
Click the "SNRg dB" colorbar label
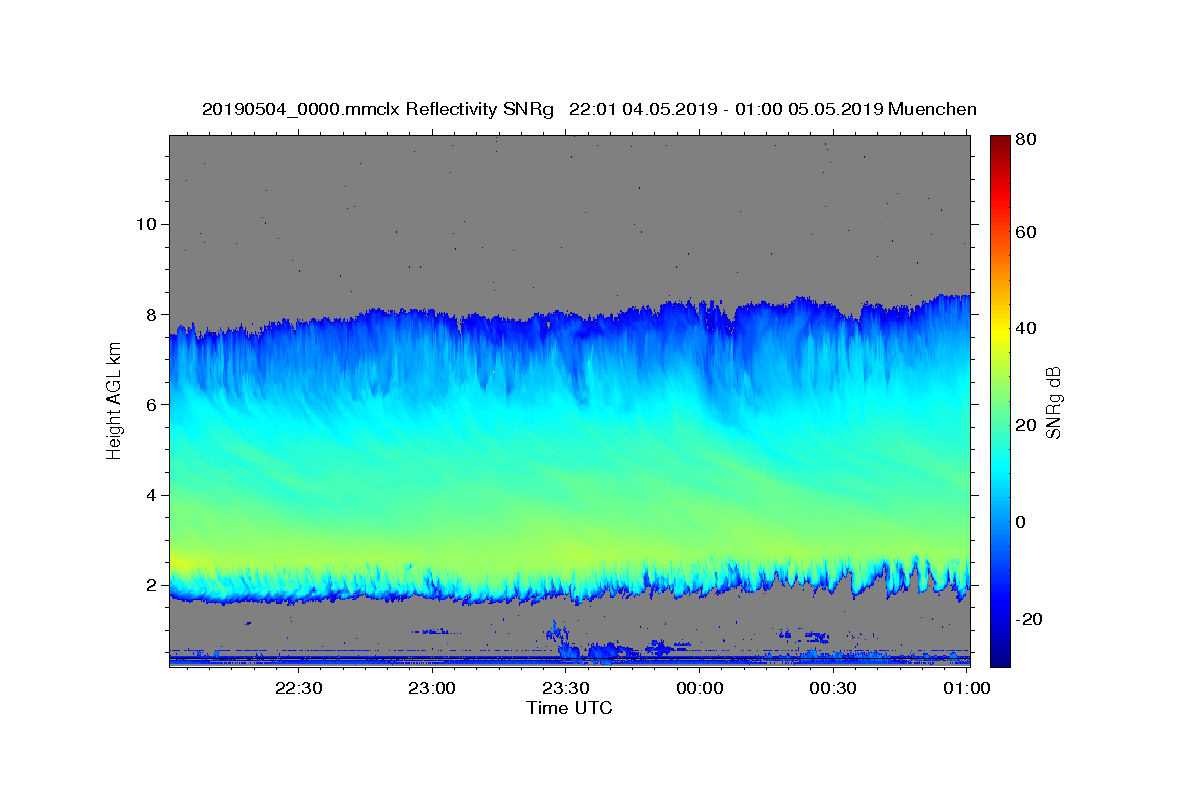coord(1054,403)
